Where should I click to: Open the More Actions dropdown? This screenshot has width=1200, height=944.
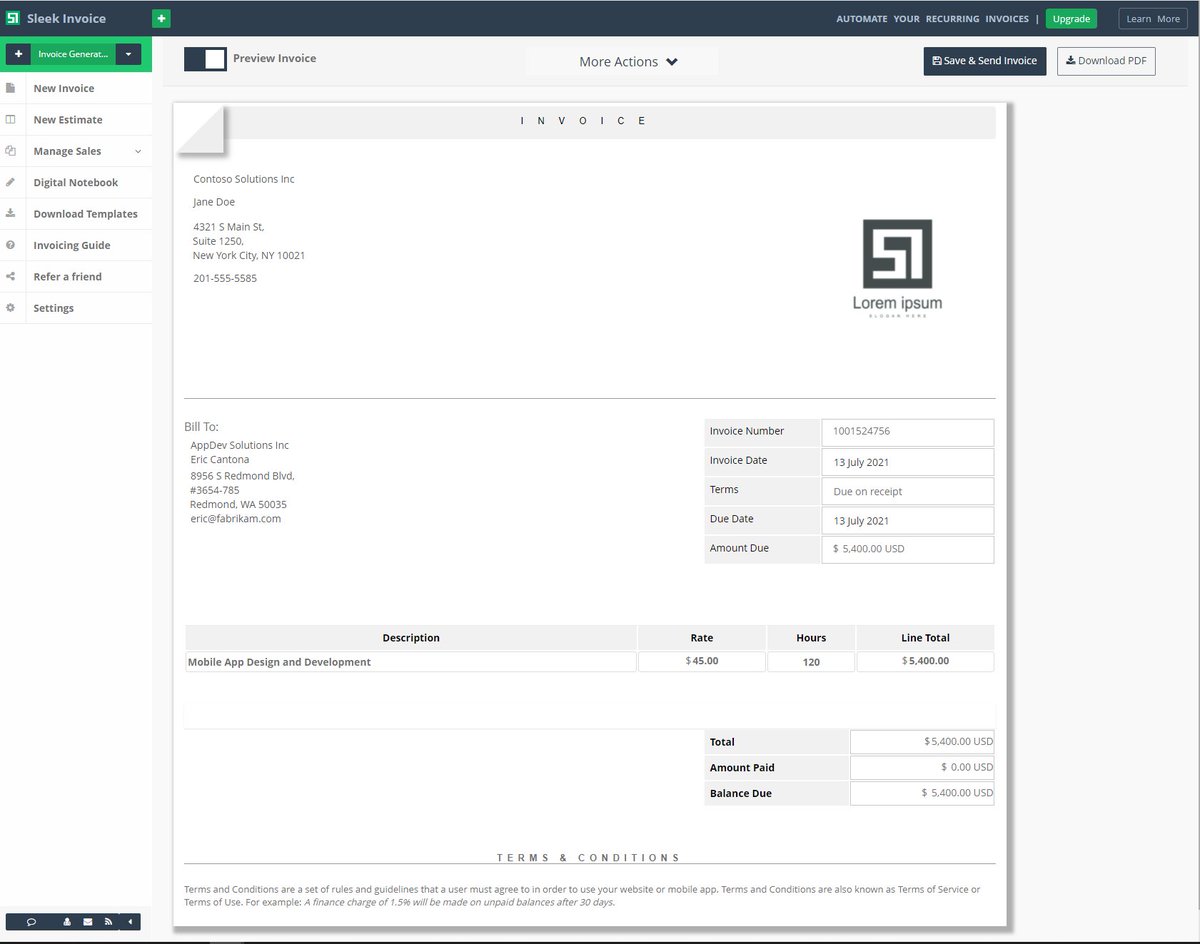click(622, 61)
